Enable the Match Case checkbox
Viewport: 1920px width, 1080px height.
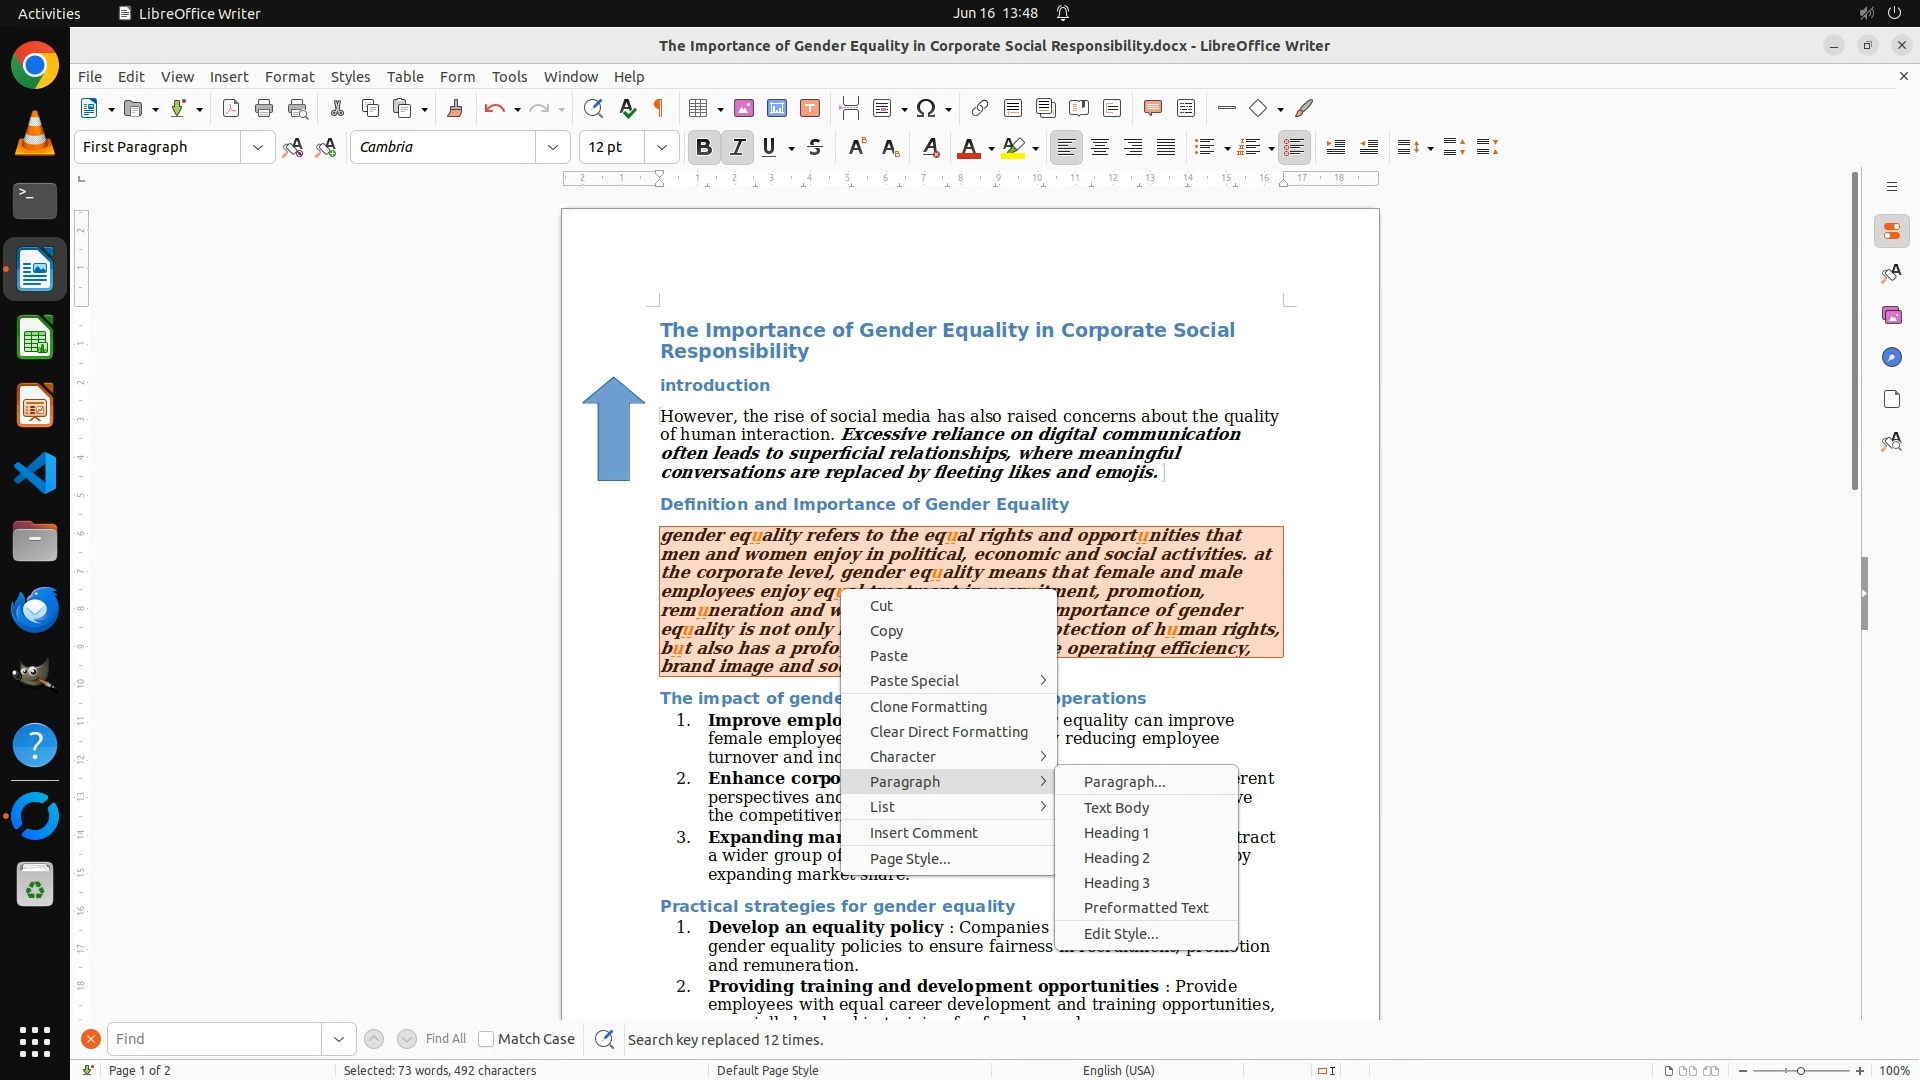tap(486, 1039)
